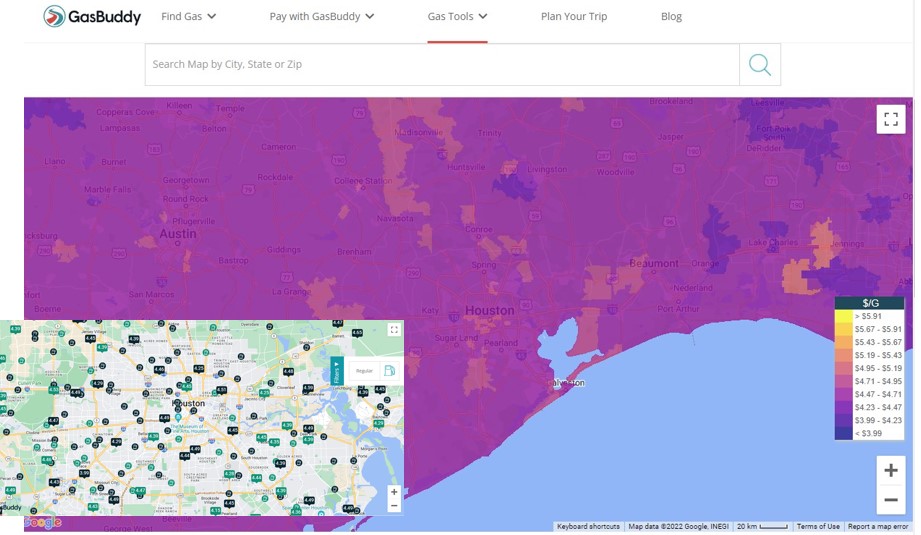Screen dimensions: 921x535
Task: Zoom out on the main heat map
Action: click(890, 499)
